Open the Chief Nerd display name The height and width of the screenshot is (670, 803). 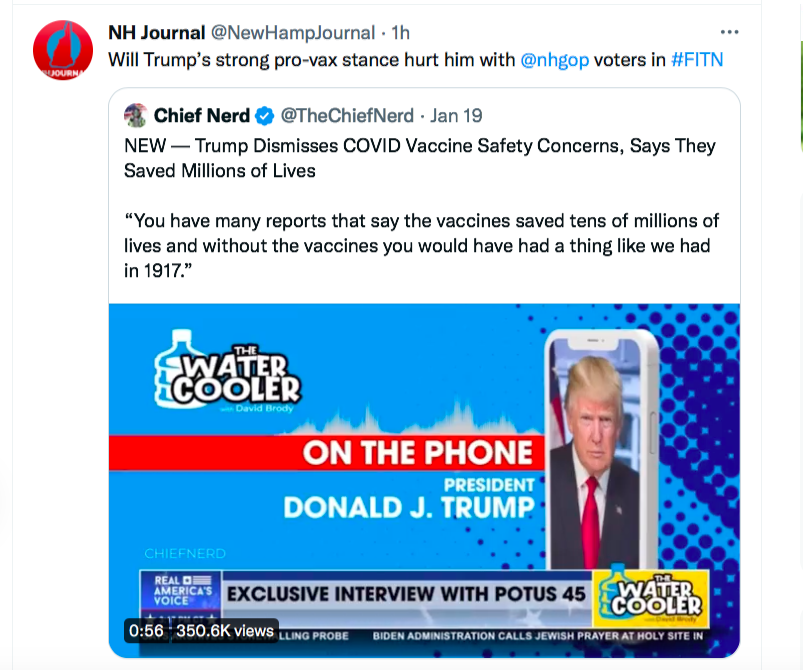[x=202, y=116]
